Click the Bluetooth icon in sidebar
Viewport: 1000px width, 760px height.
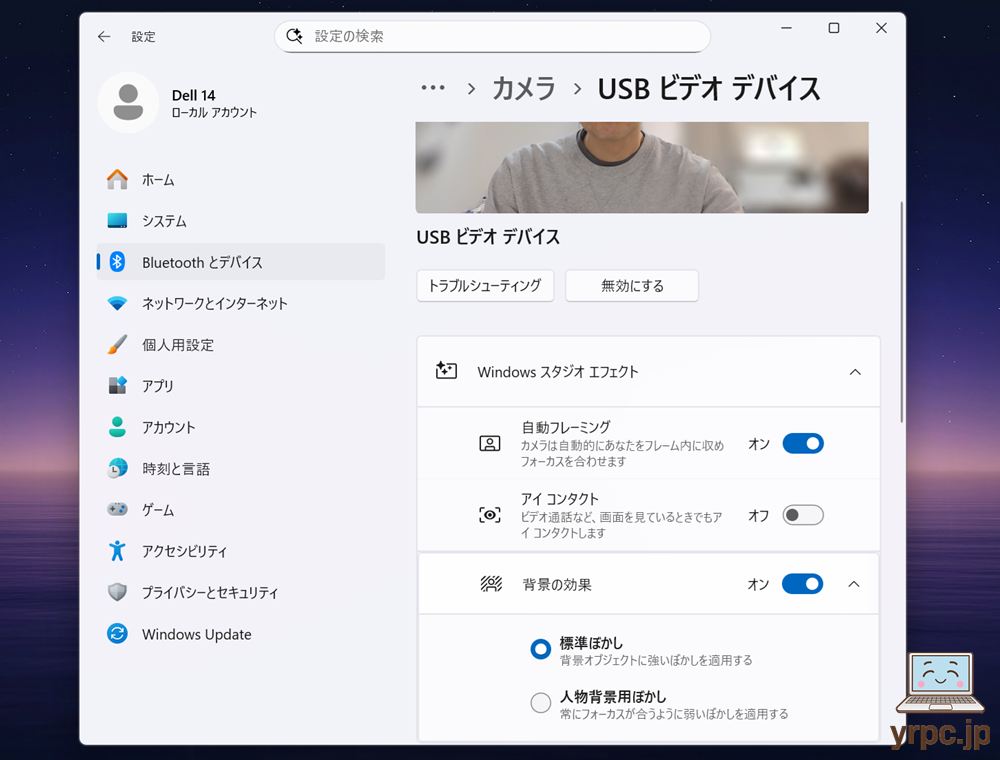click(x=117, y=262)
